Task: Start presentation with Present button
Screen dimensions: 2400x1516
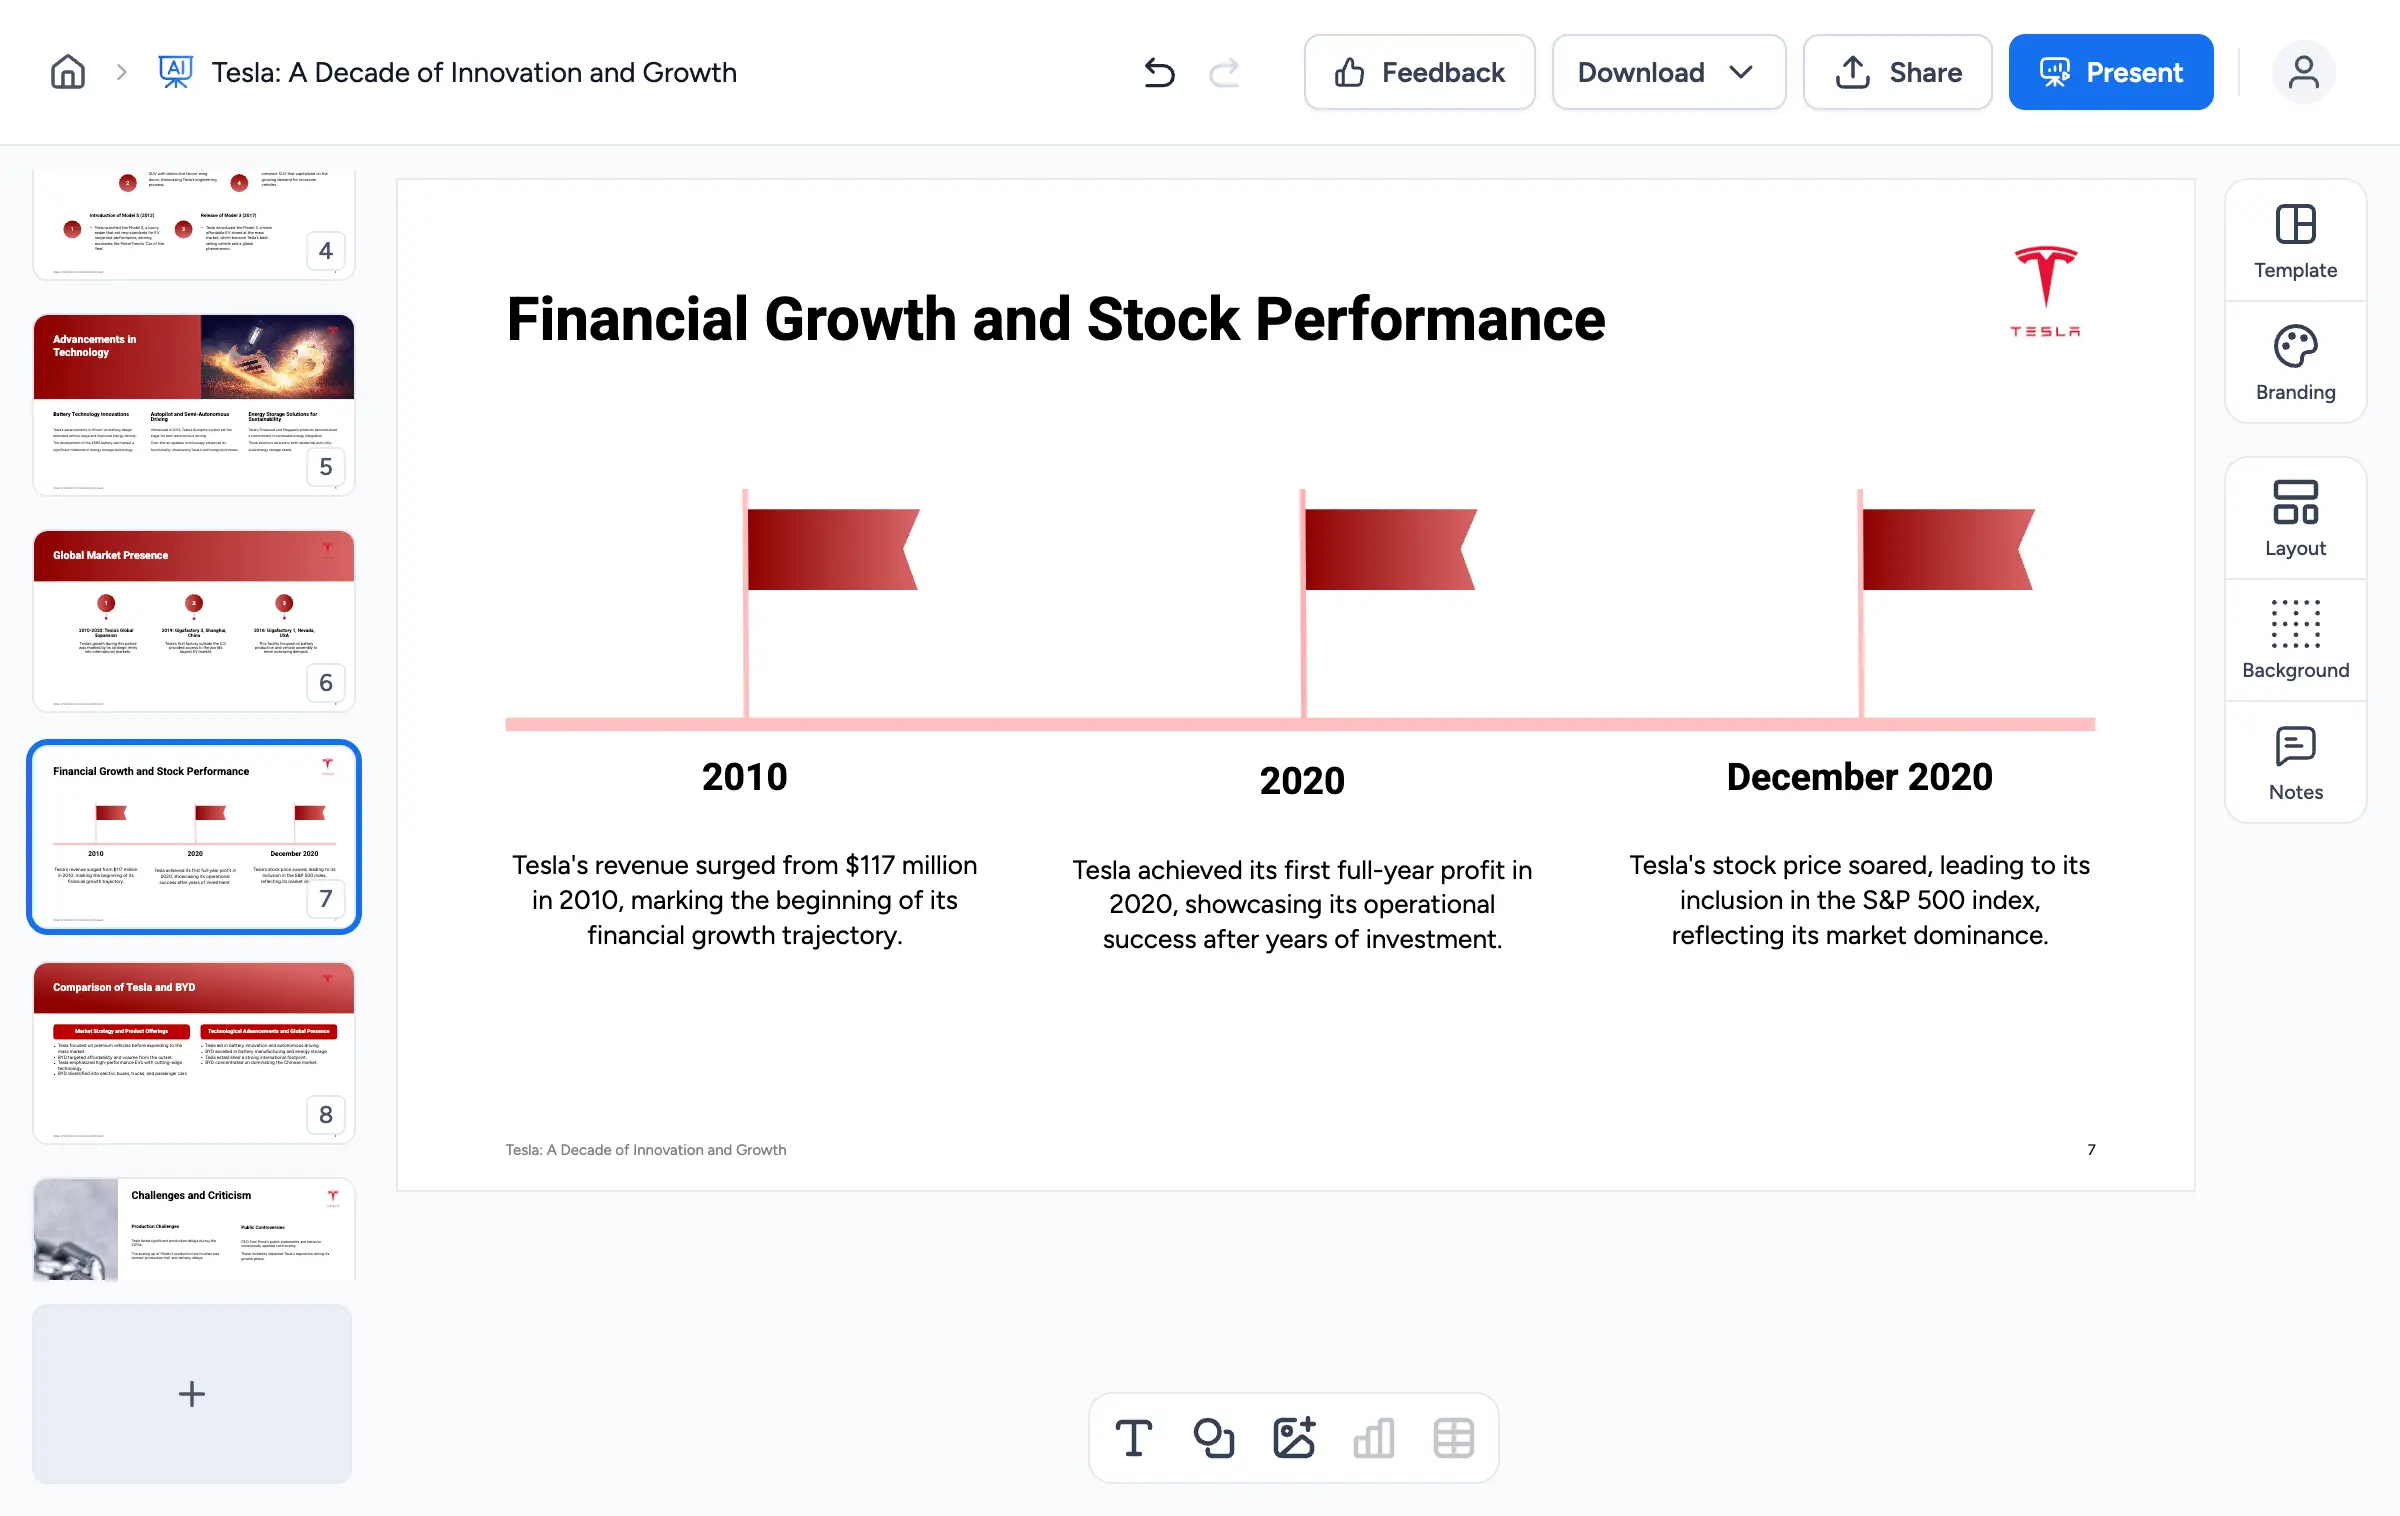Action: (x=2111, y=72)
